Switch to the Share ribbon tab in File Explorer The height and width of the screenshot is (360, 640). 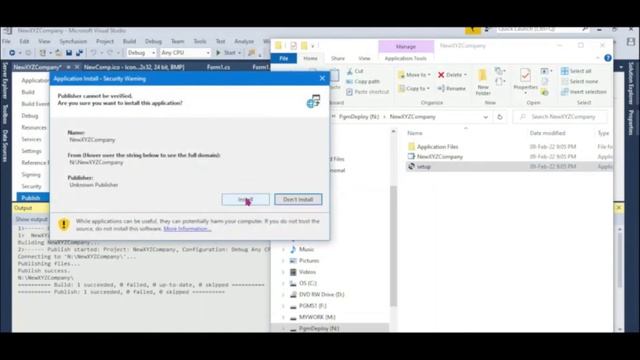(x=338, y=58)
